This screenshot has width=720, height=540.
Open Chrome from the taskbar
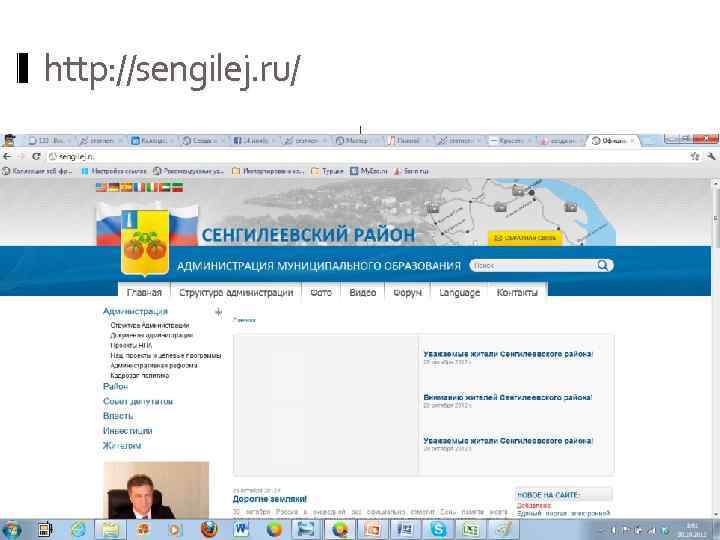[340, 529]
